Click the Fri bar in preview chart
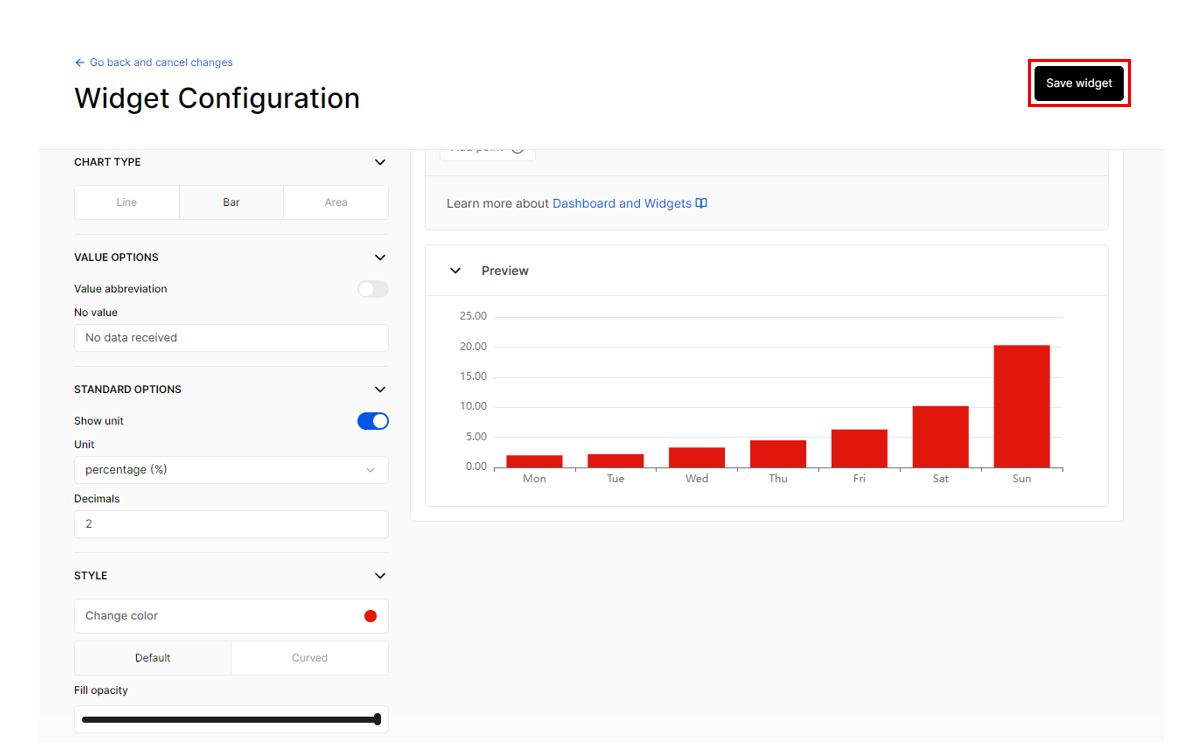Viewport: 1187px width, 753px height. pos(859,449)
